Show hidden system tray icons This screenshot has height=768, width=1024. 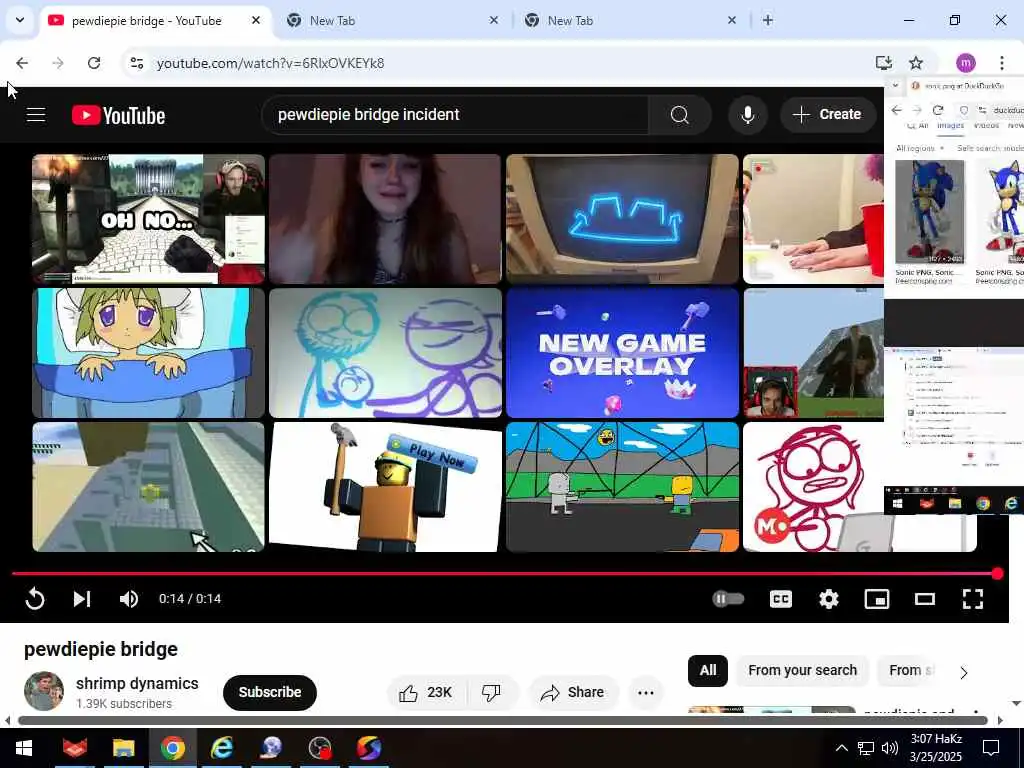842,748
